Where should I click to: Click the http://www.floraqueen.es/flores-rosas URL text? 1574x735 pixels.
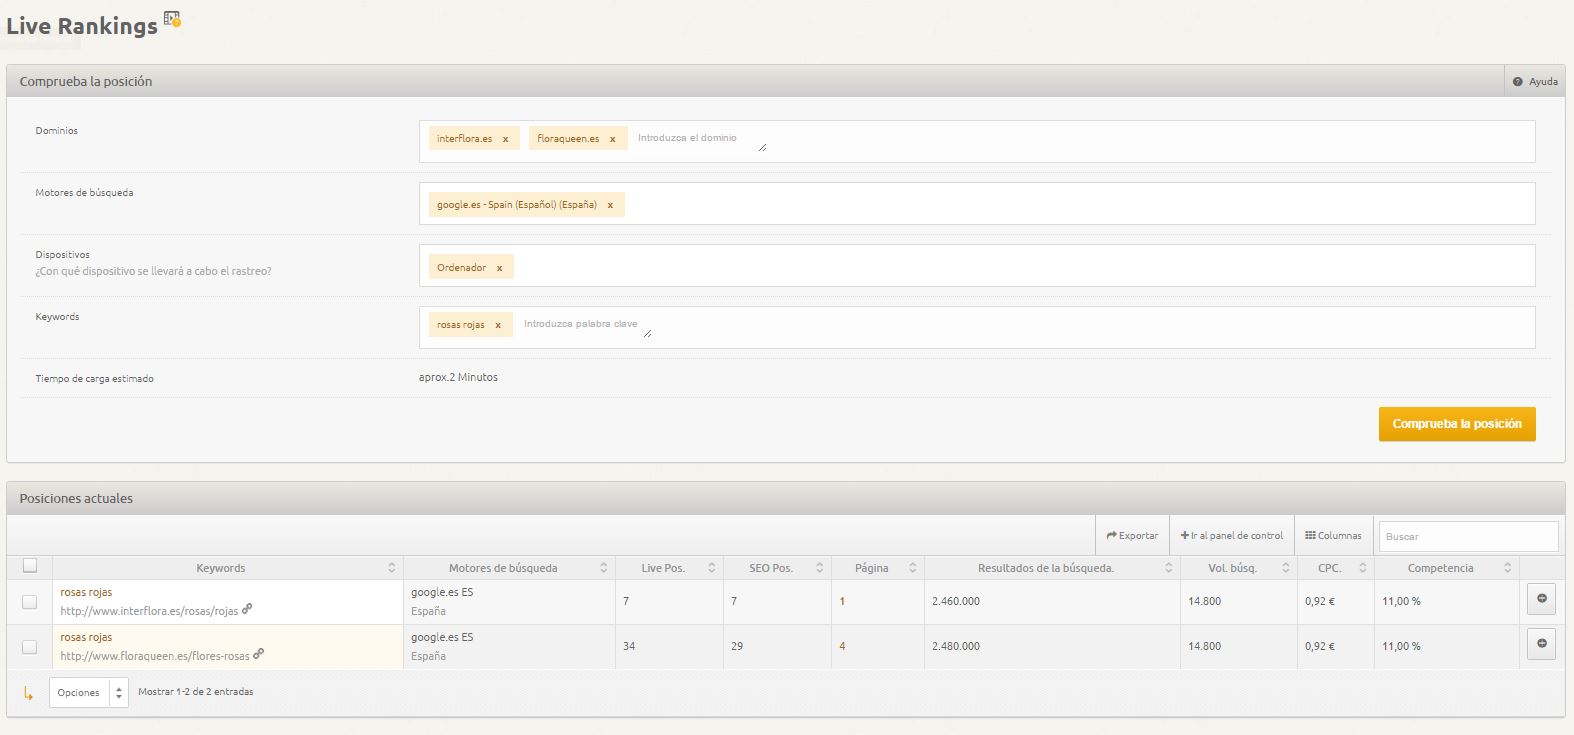pos(155,656)
